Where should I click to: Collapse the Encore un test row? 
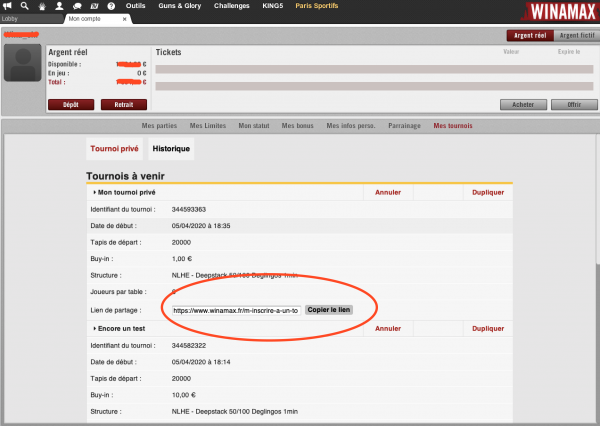tap(119, 328)
